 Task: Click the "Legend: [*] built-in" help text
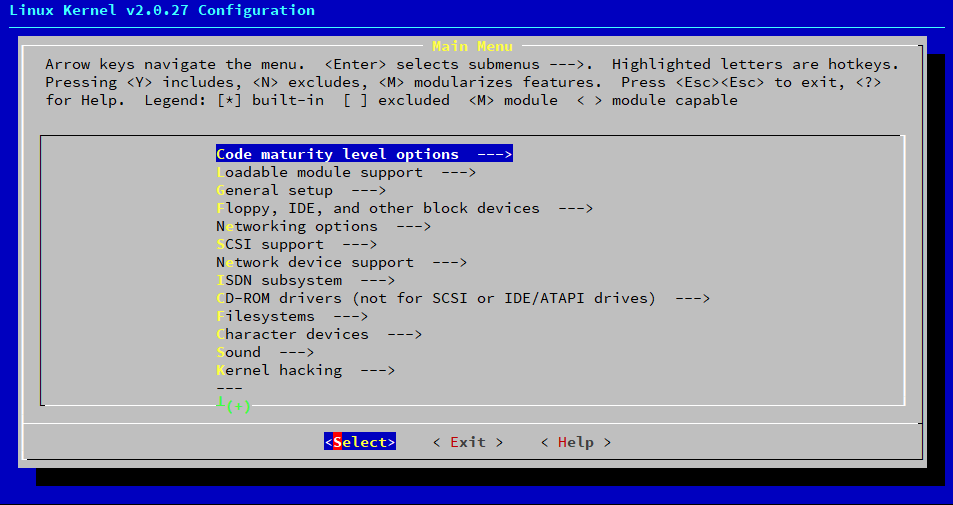(234, 100)
